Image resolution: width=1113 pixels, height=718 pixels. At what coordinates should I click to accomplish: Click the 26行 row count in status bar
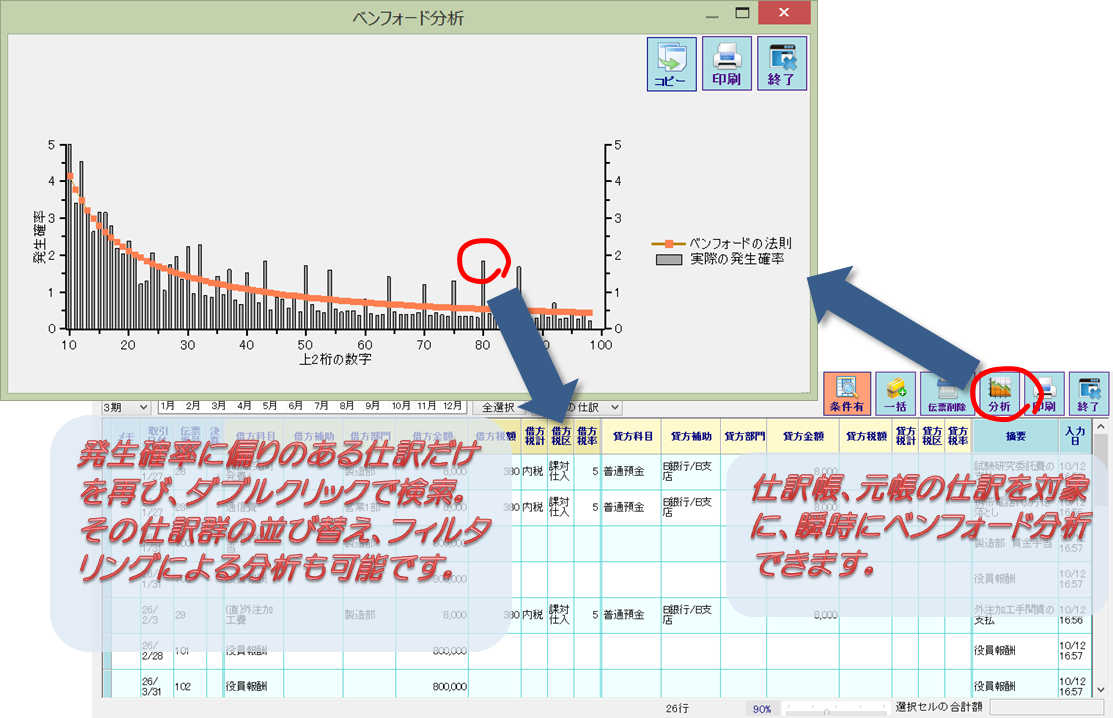(677, 708)
